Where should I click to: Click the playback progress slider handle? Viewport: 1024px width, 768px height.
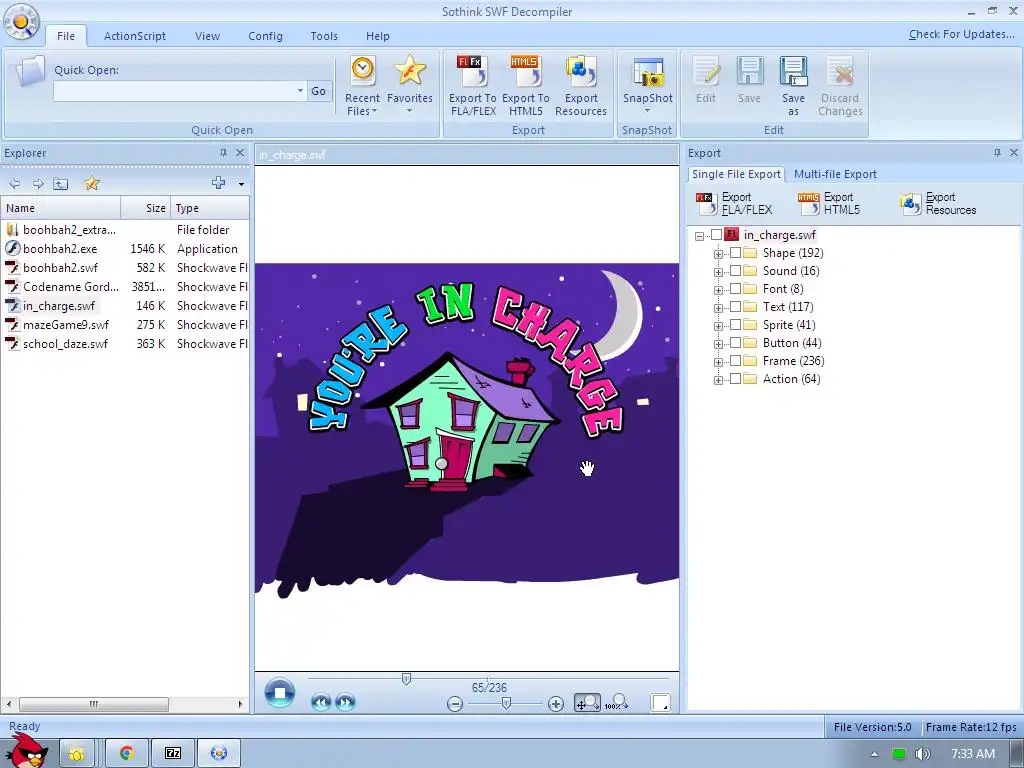point(406,679)
